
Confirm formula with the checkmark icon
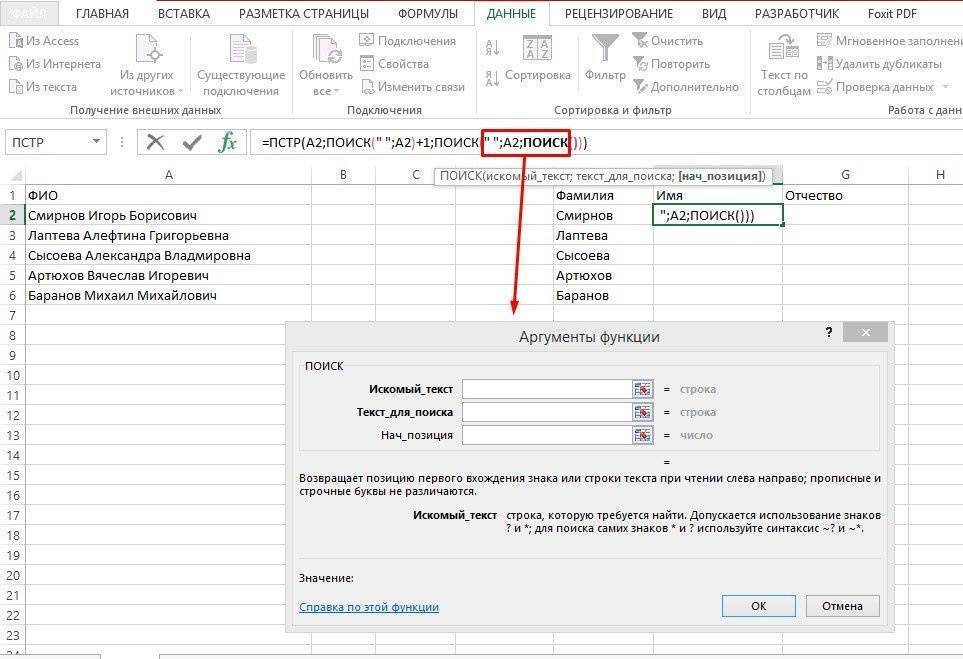coord(192,141)
